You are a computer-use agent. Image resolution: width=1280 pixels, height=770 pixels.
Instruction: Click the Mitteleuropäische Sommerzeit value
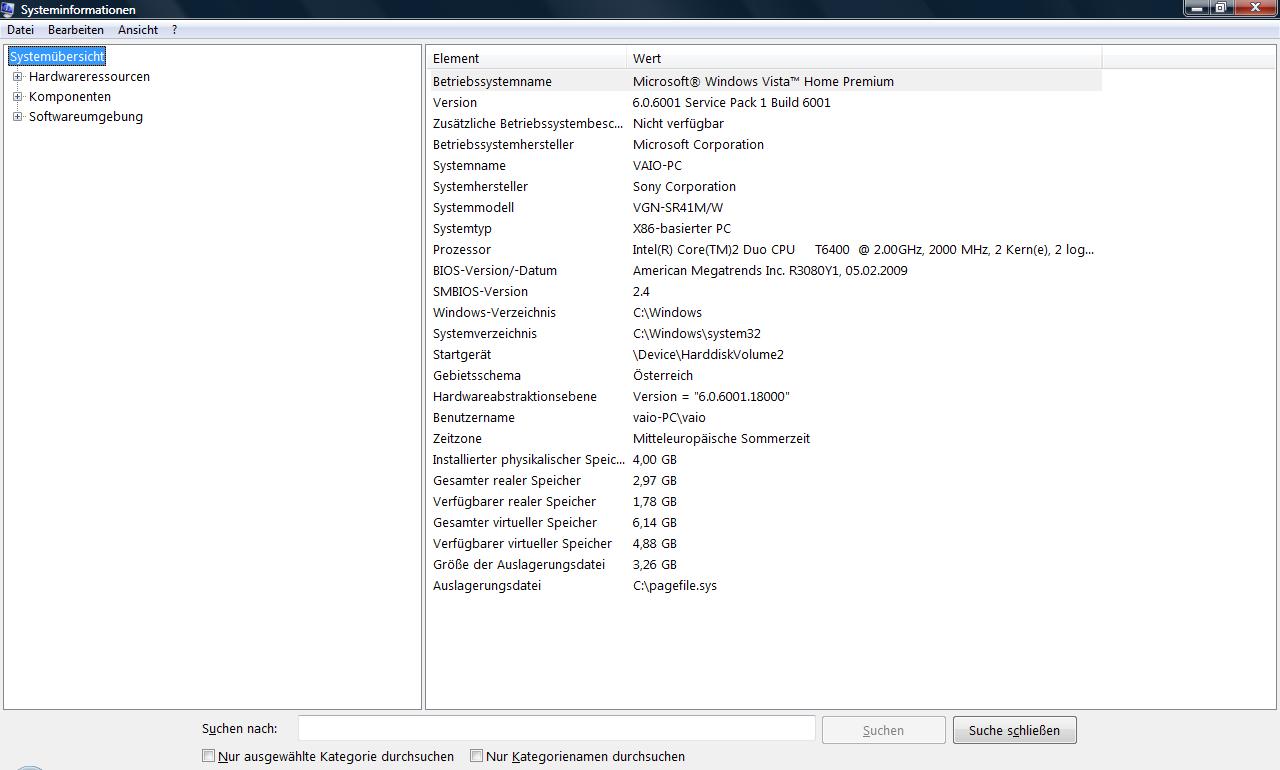[722, 439]
